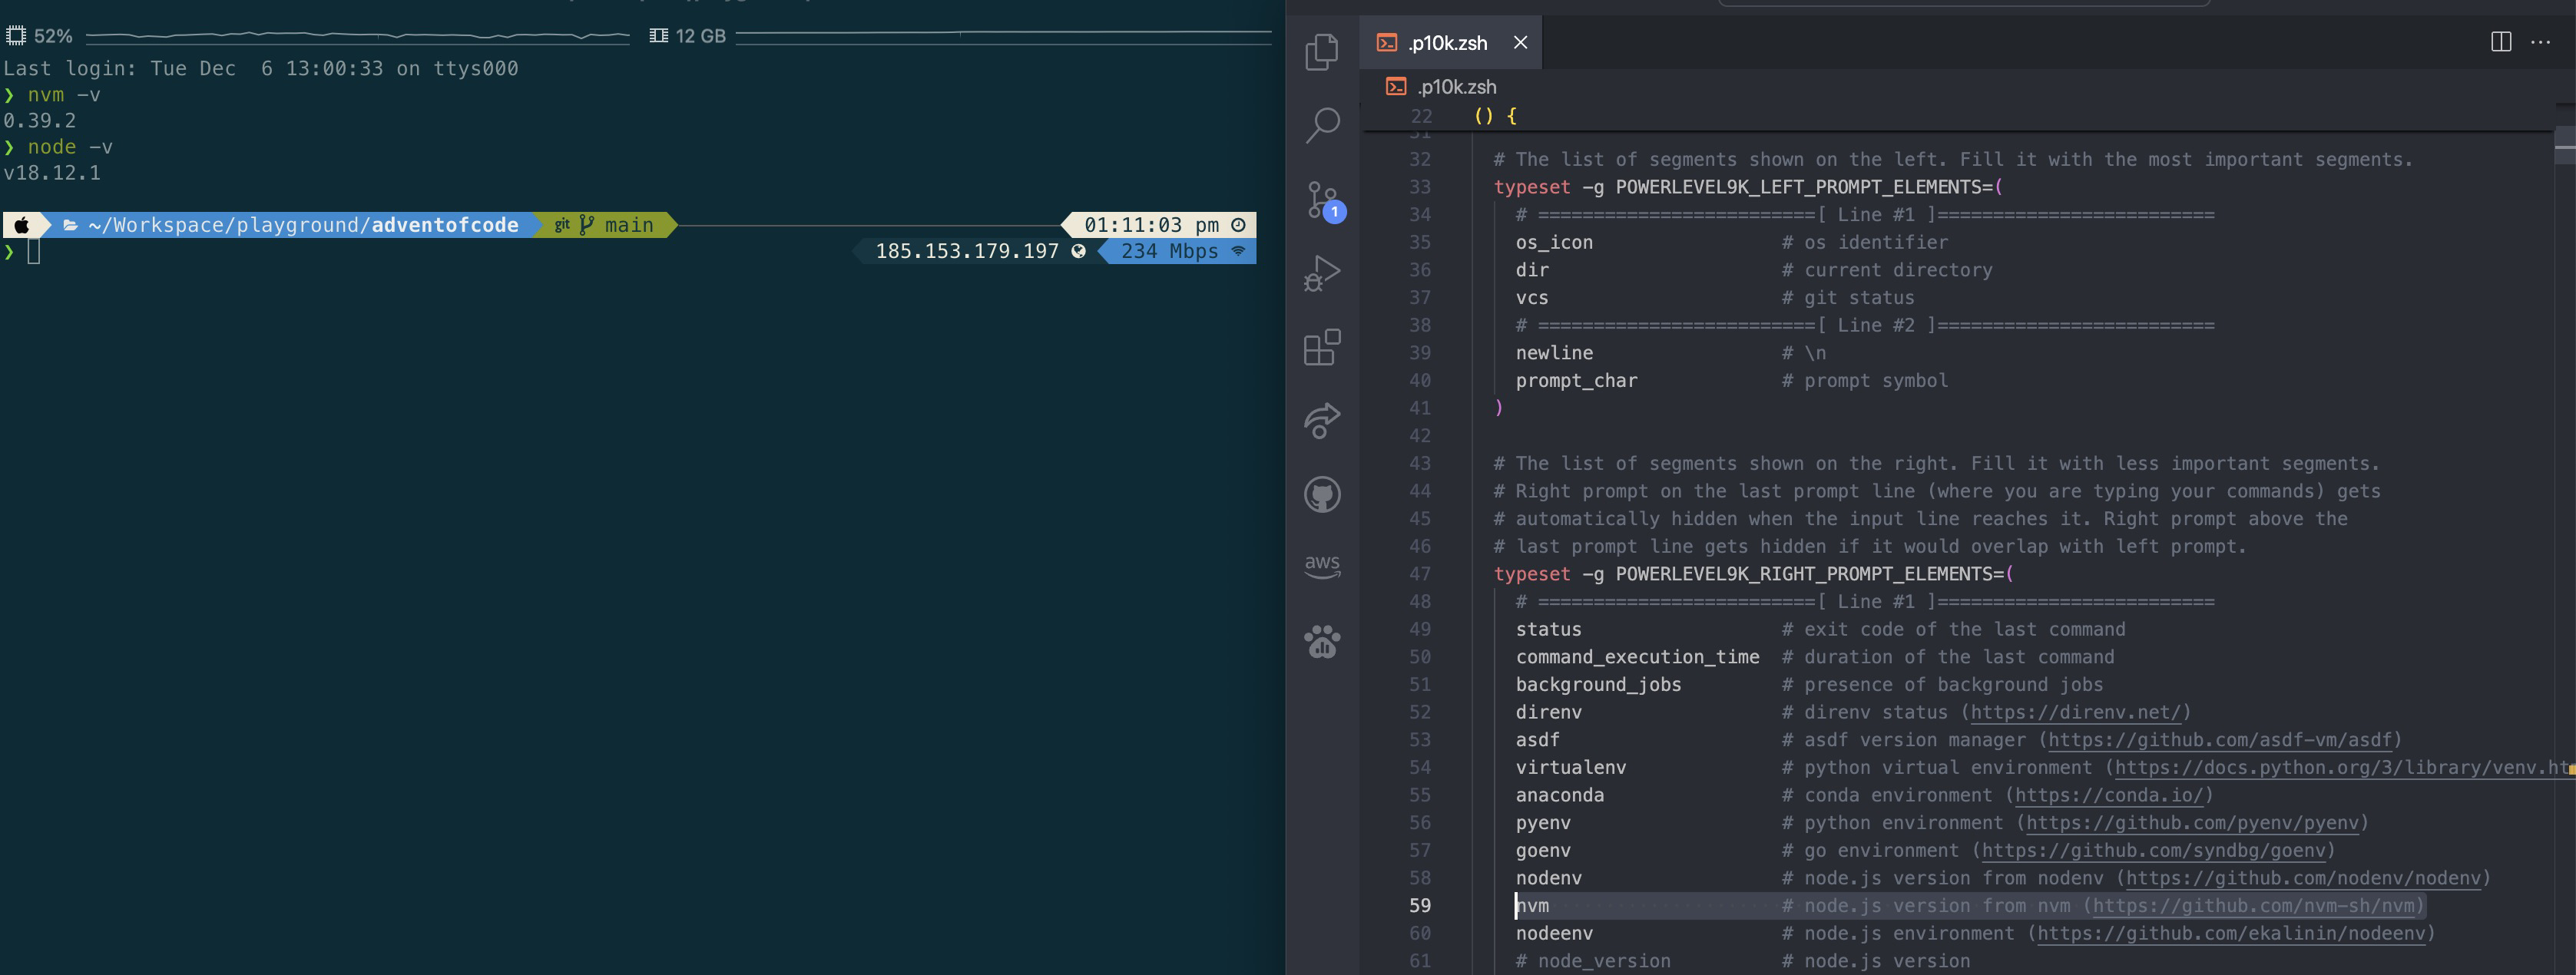Viewport: 2576px width, 975px height.
Task: Click the terminal icon in the breadcrumb bar
Action: click(1395, 87)
